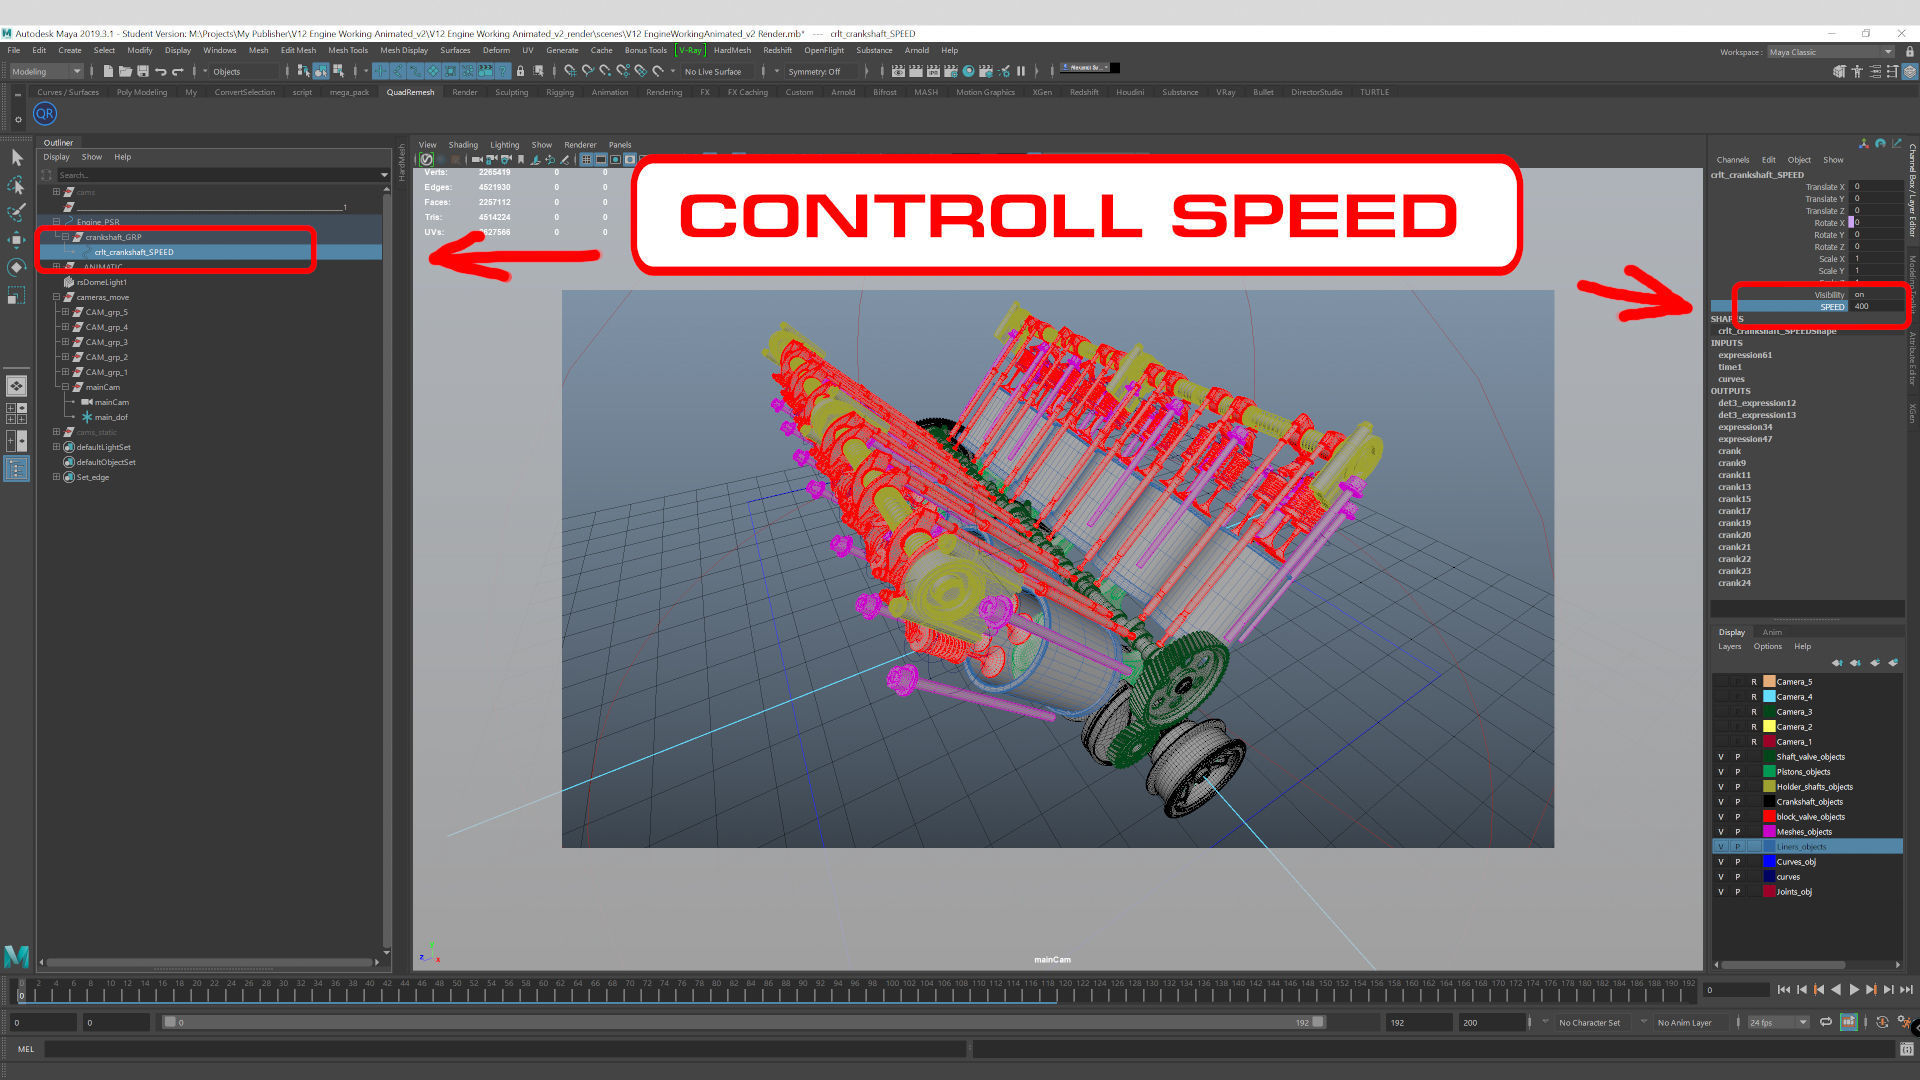This screenshot has width=1920, height=1080.
Task: Open Layer Editor Options menu
Action: pyautogui.click(x=1767, y=646)
